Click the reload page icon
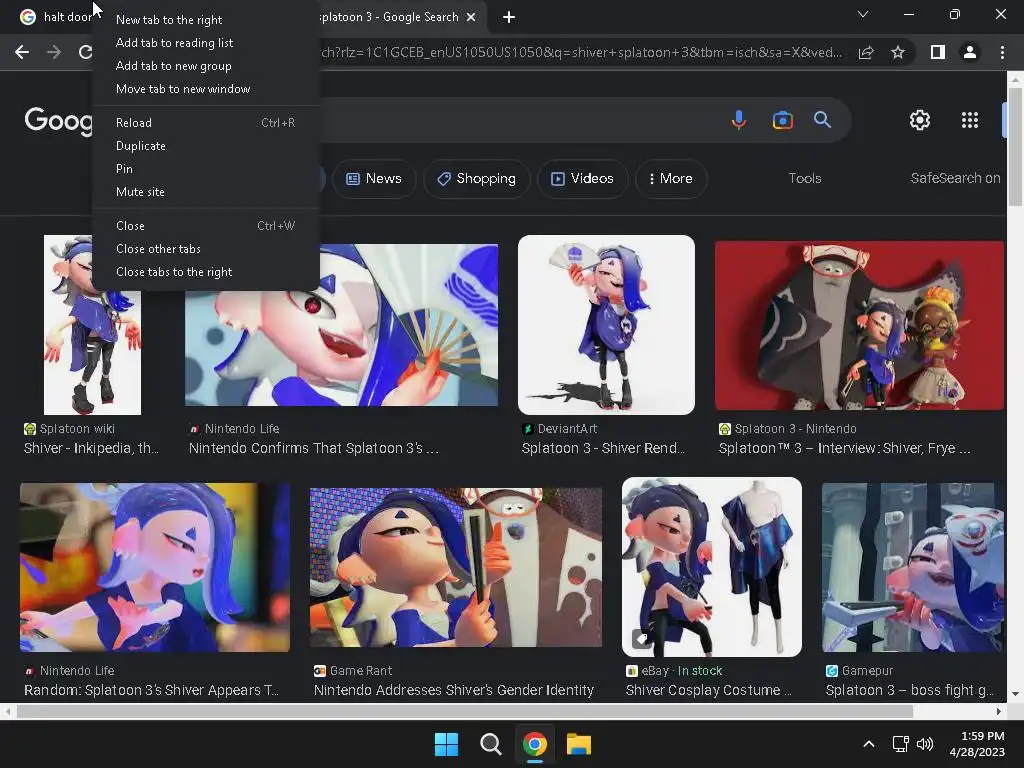The image size is (1024, 768). pos(85,52)
